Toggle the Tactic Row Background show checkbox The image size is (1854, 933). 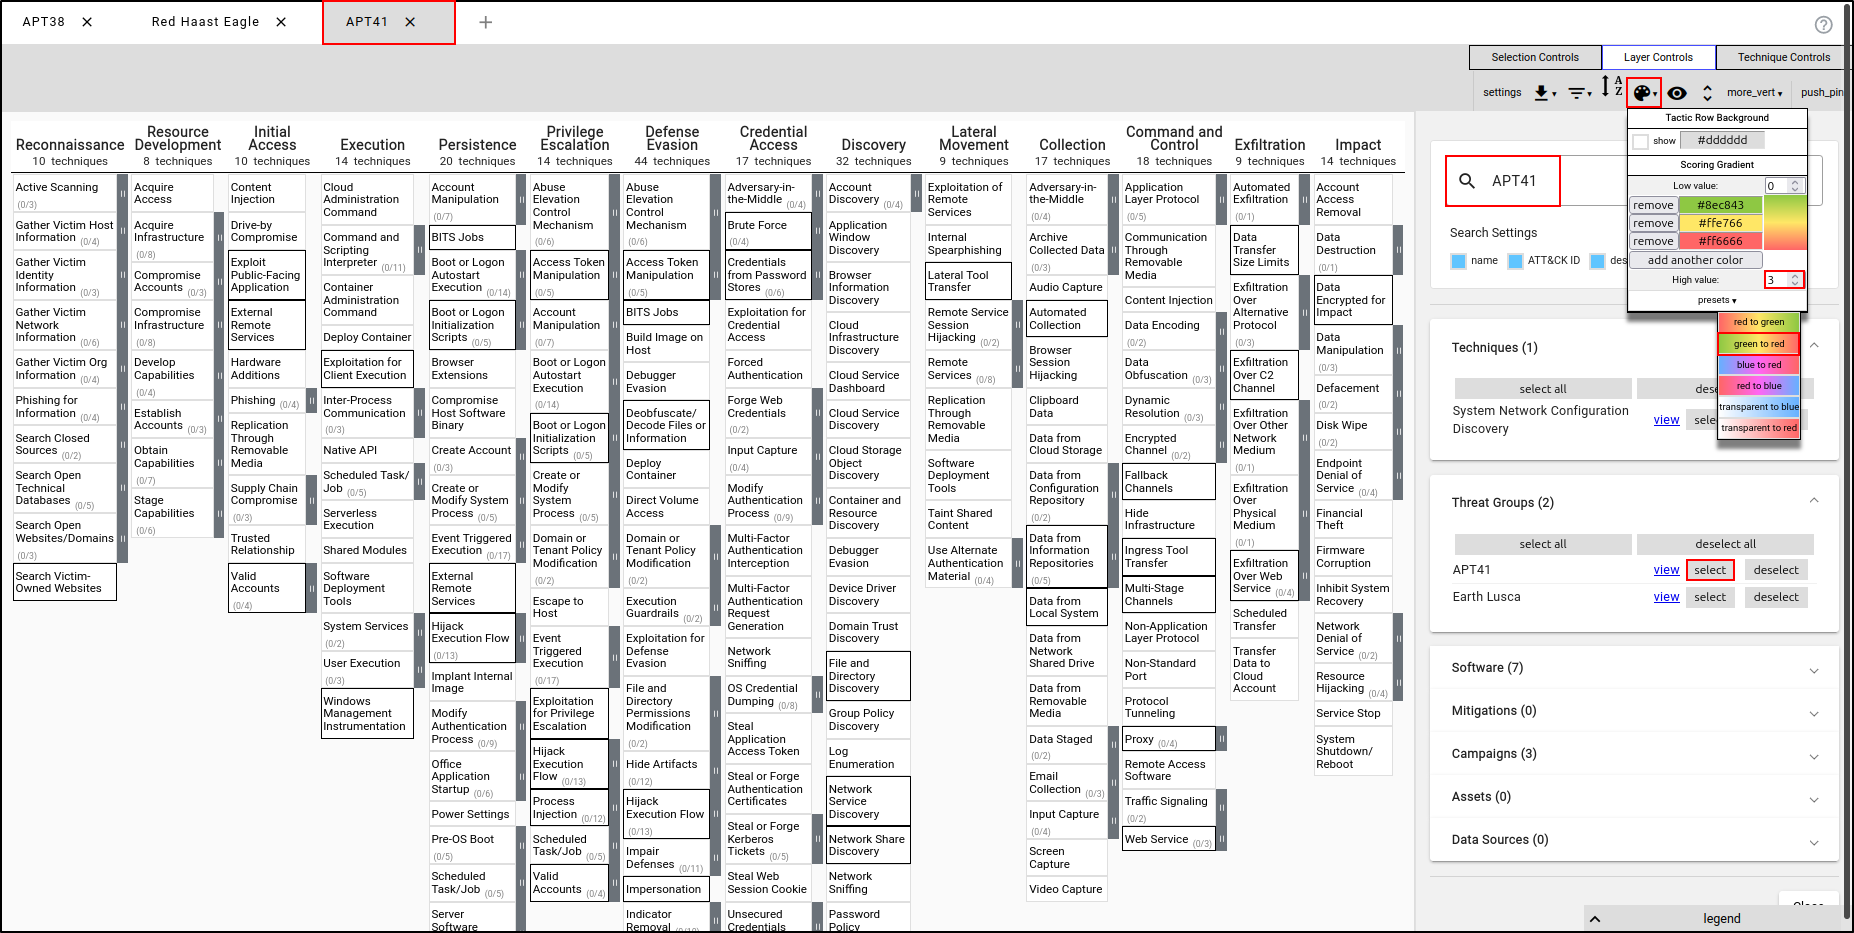tap(1640, 141)
